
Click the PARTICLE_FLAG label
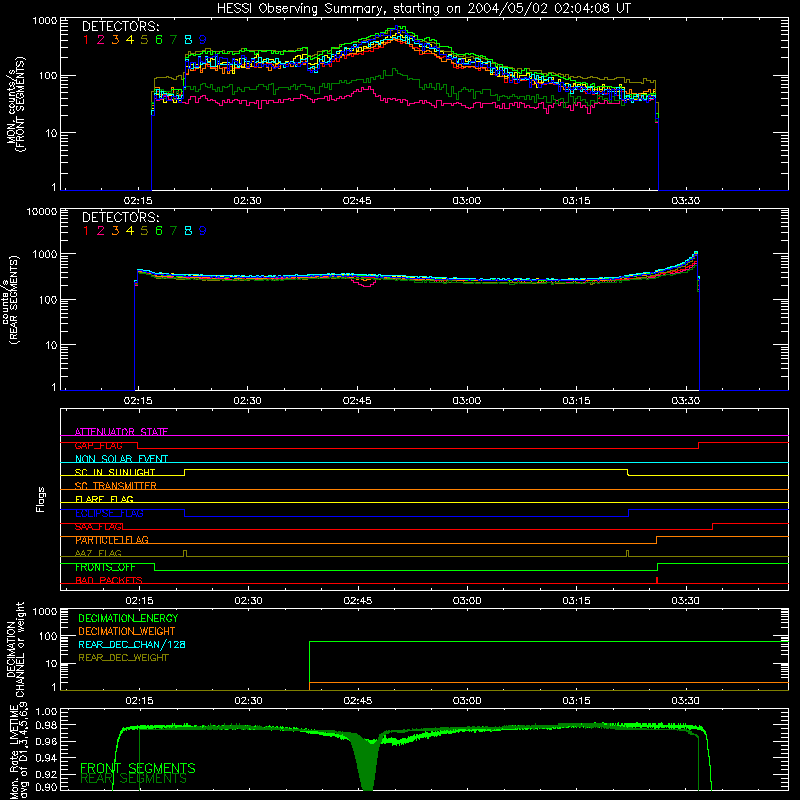[112, 540]
